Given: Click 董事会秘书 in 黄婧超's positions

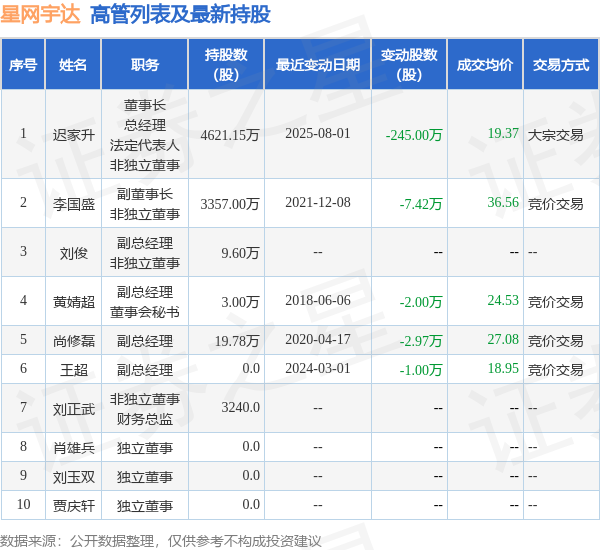Looking at the screenshot, I should [x=145, y=312].
